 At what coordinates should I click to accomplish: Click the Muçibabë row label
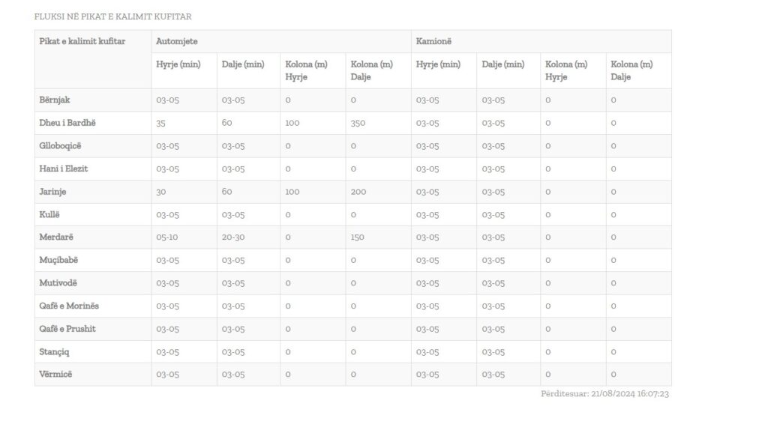pyautogui.click(x=58, y=260)
